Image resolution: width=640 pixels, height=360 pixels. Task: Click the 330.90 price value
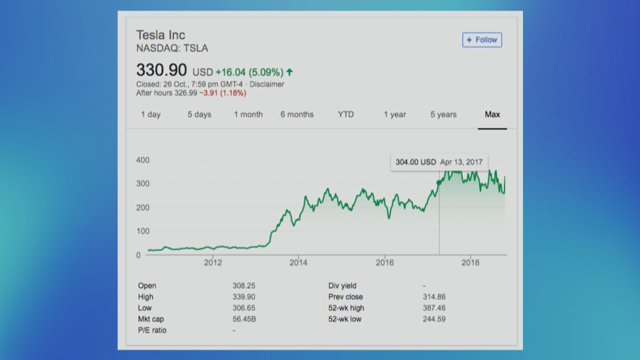pos(162,70)
